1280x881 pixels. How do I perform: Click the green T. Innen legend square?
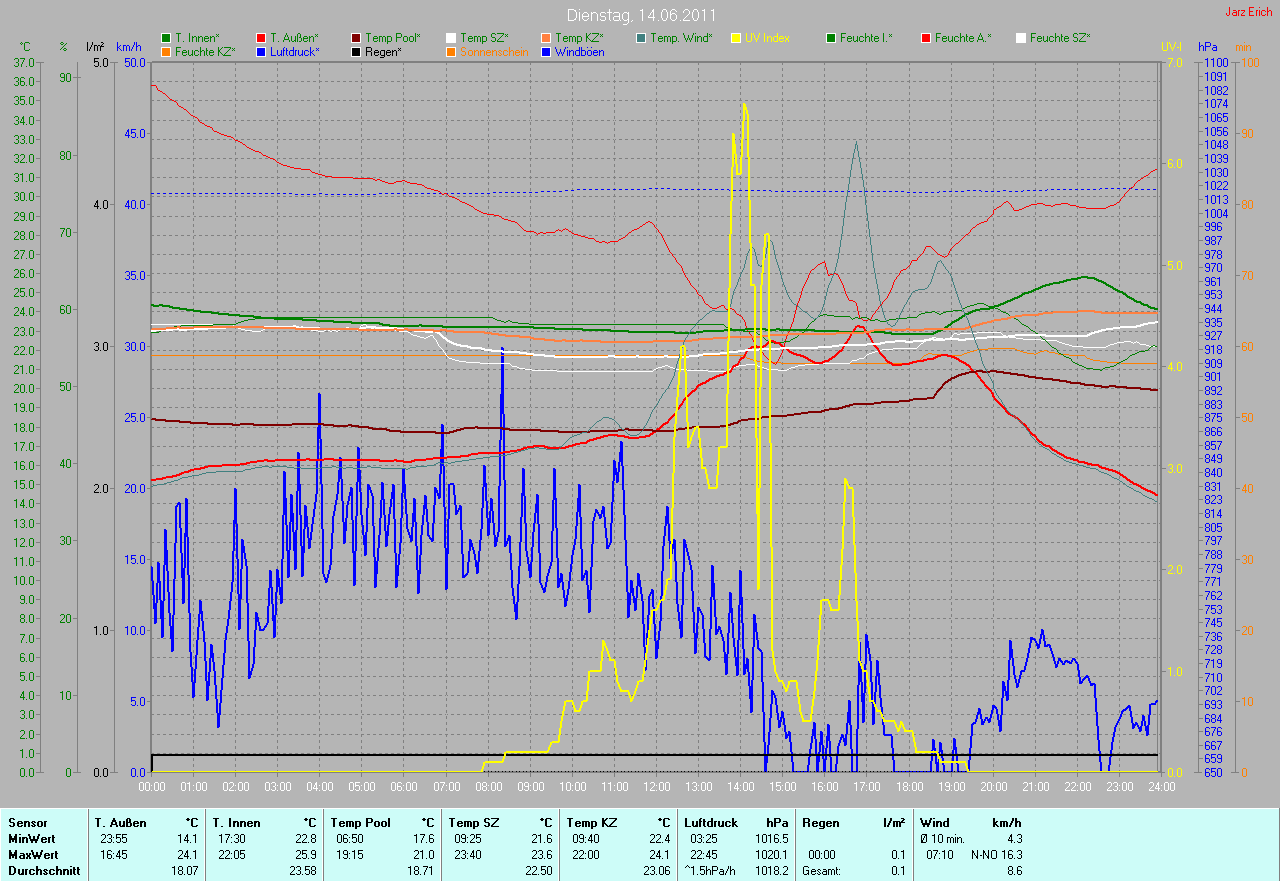(166, 38)
